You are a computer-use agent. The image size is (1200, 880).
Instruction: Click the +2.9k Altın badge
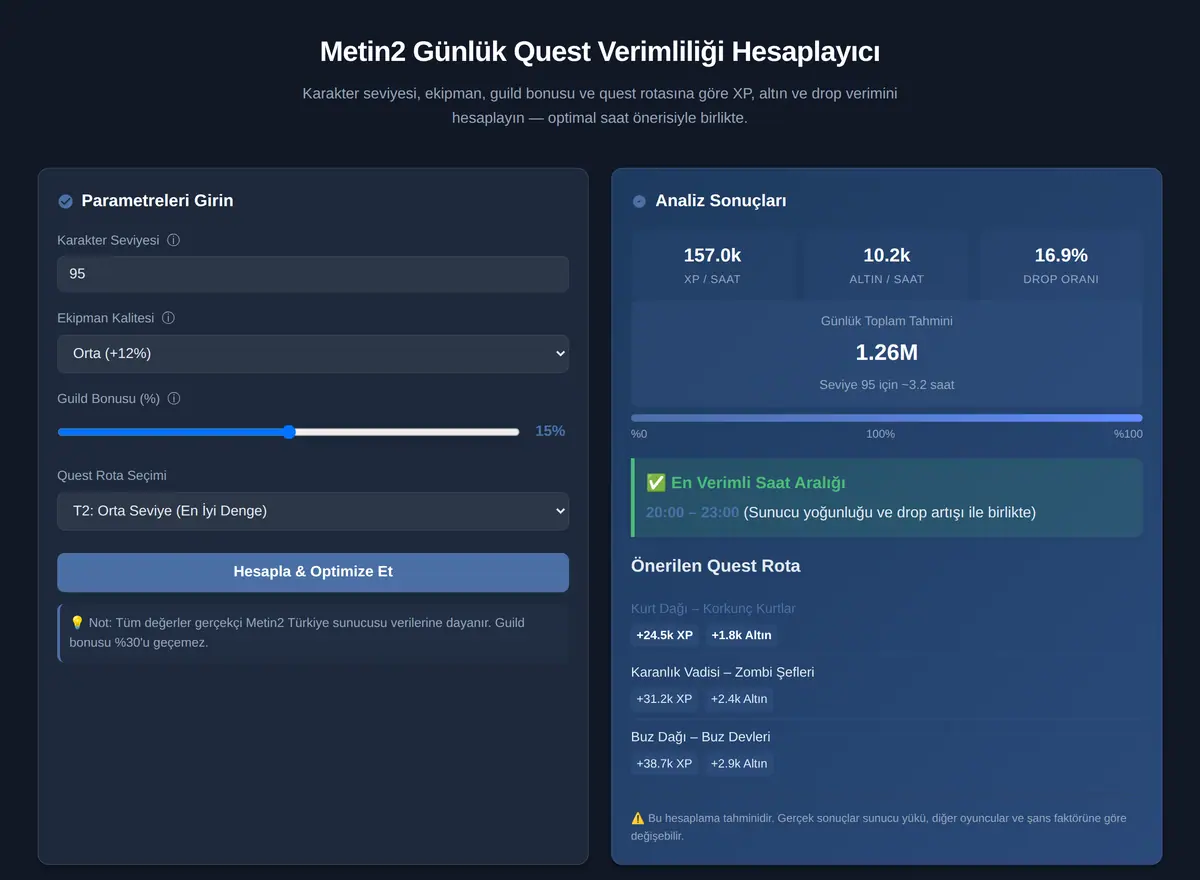click(x=739, y=764)
